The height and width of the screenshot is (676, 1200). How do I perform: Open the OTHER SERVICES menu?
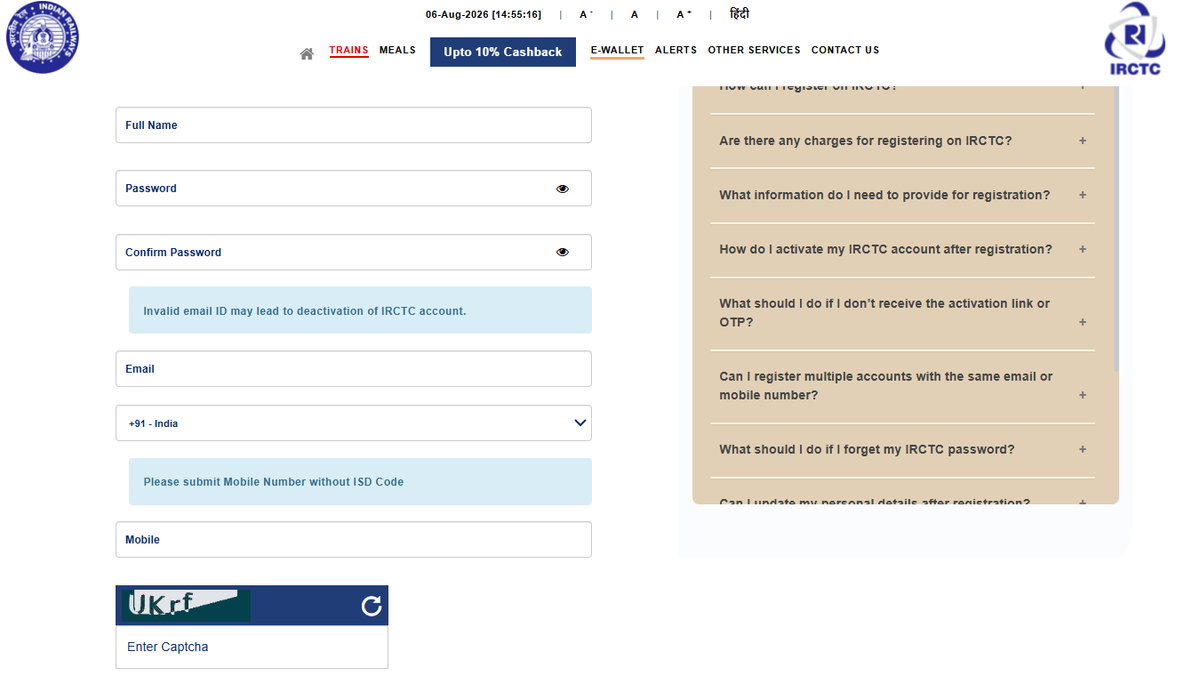(754, 50)
